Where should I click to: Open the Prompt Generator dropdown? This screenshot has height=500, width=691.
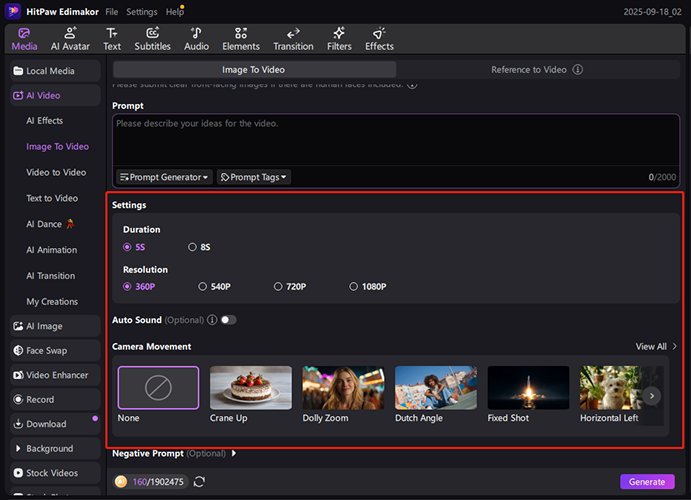pyautogui.click(x=164, y=177)
